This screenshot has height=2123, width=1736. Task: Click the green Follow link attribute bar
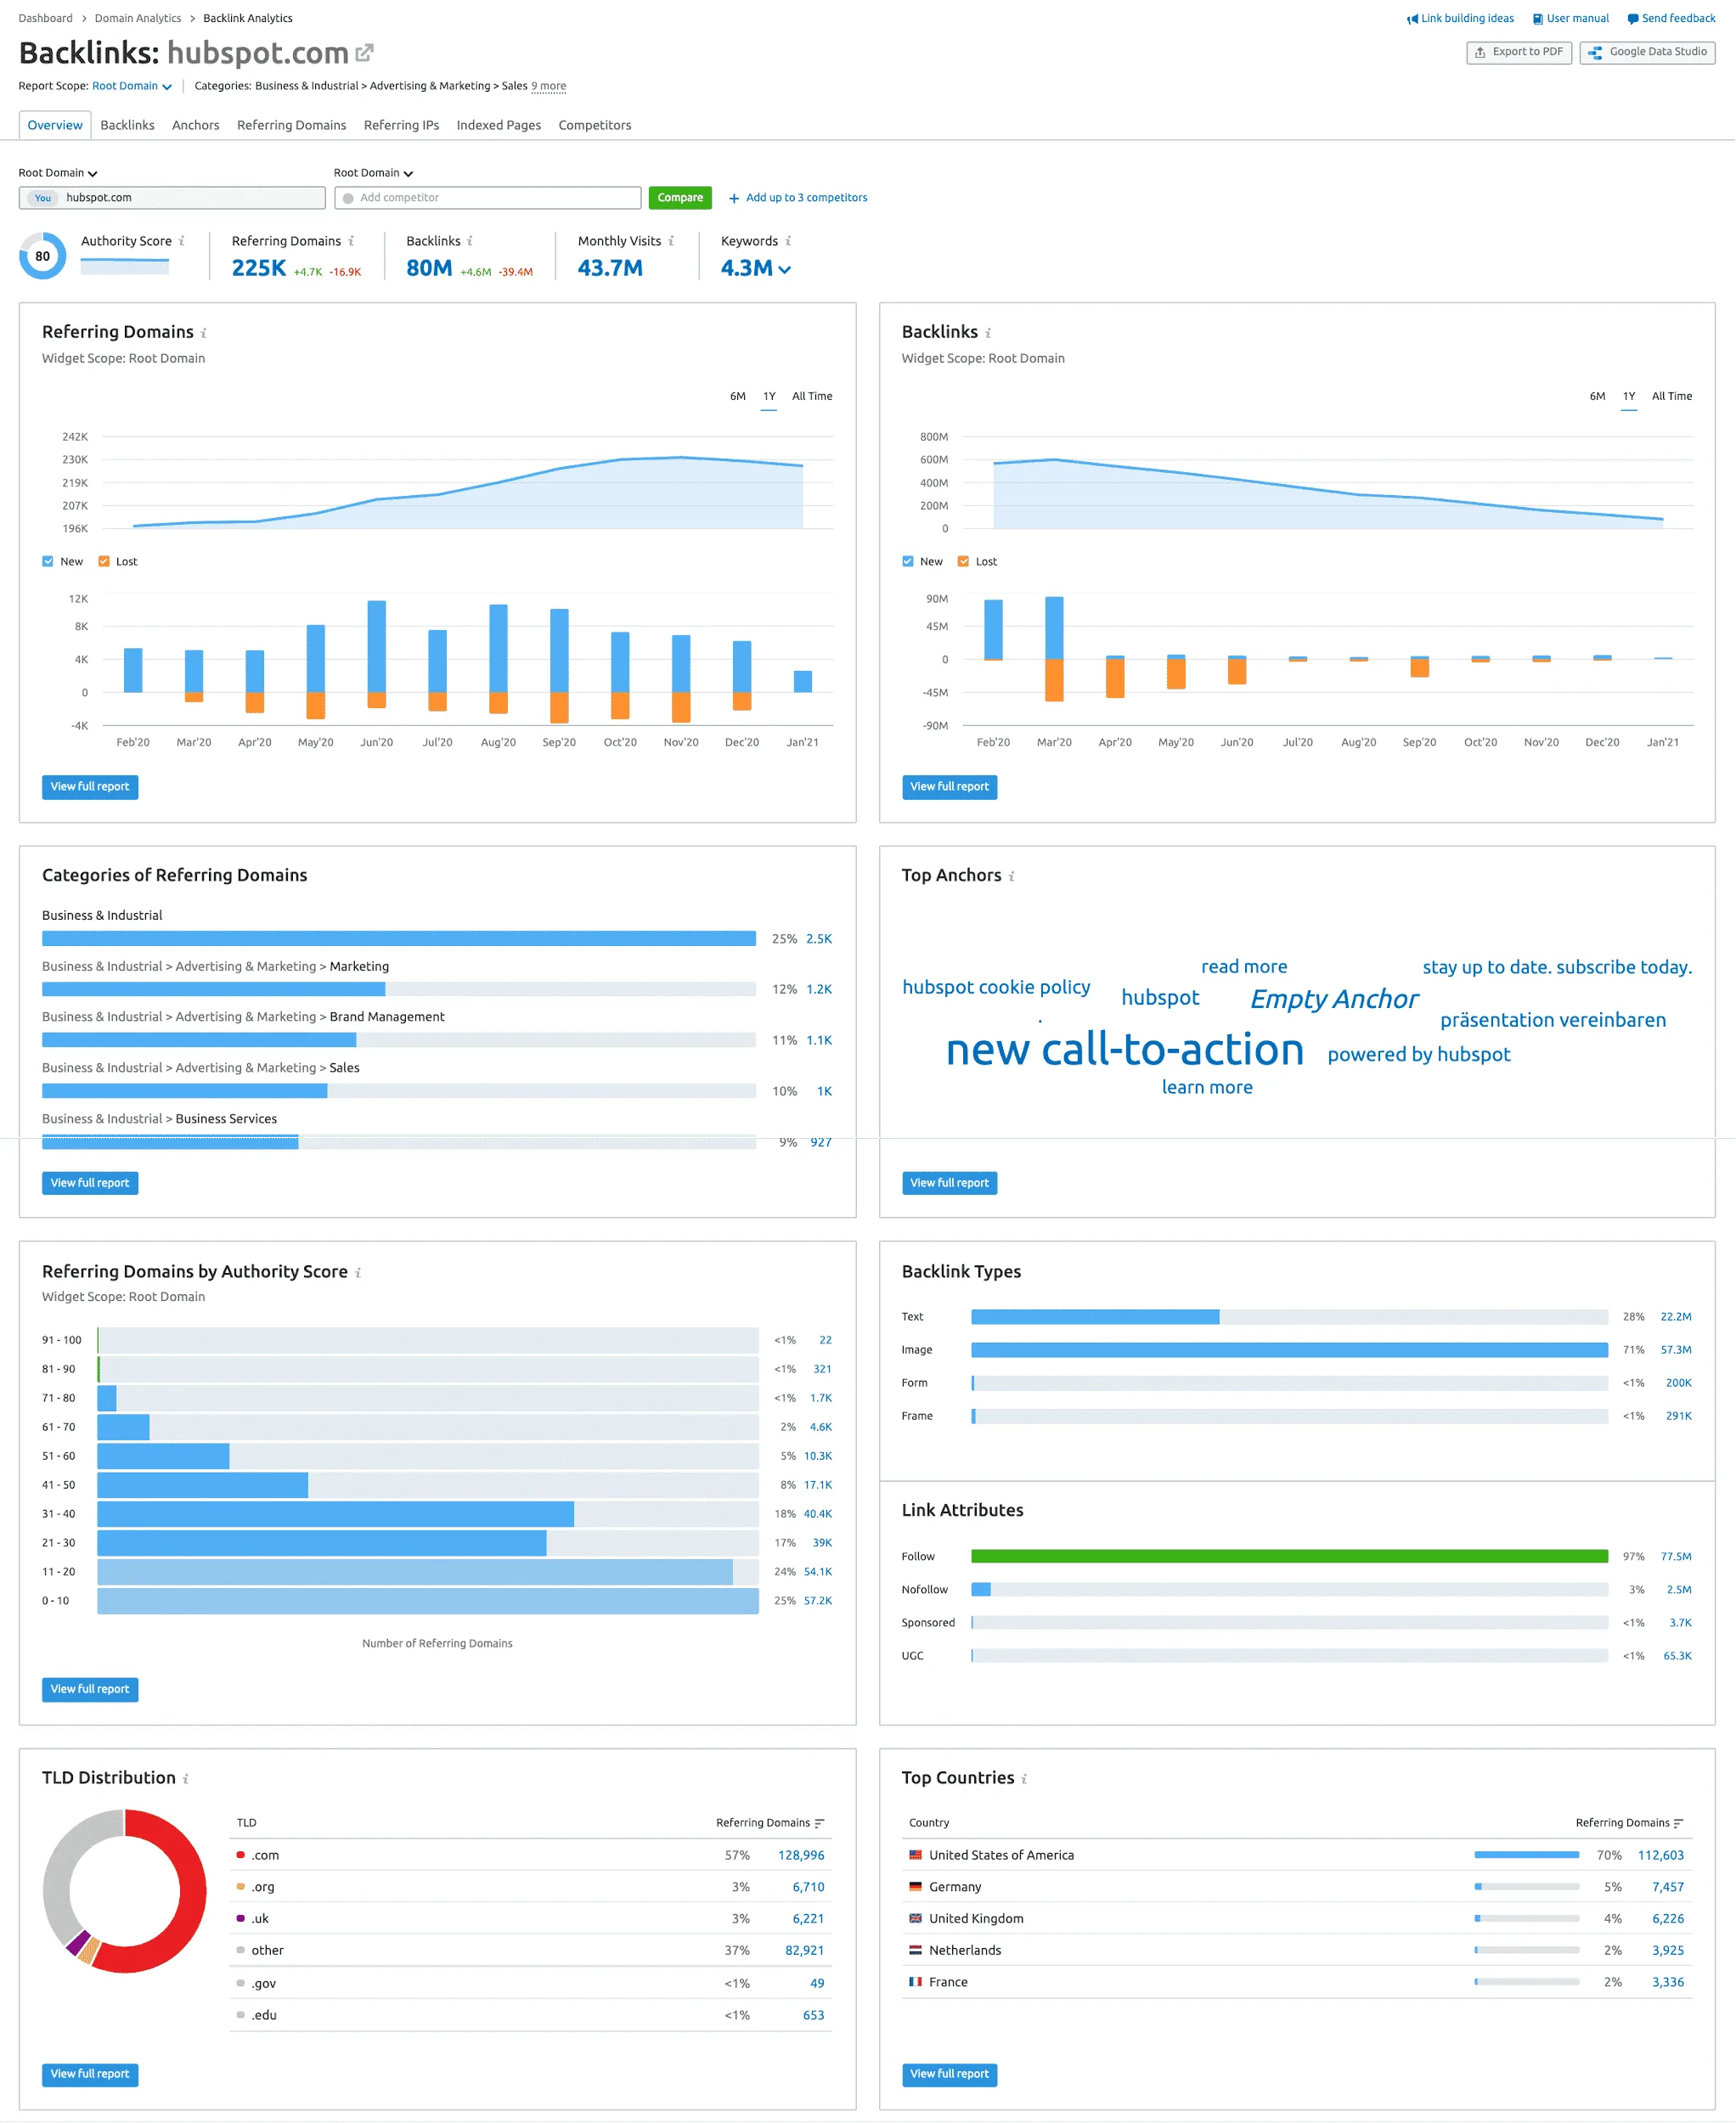1289,1557
